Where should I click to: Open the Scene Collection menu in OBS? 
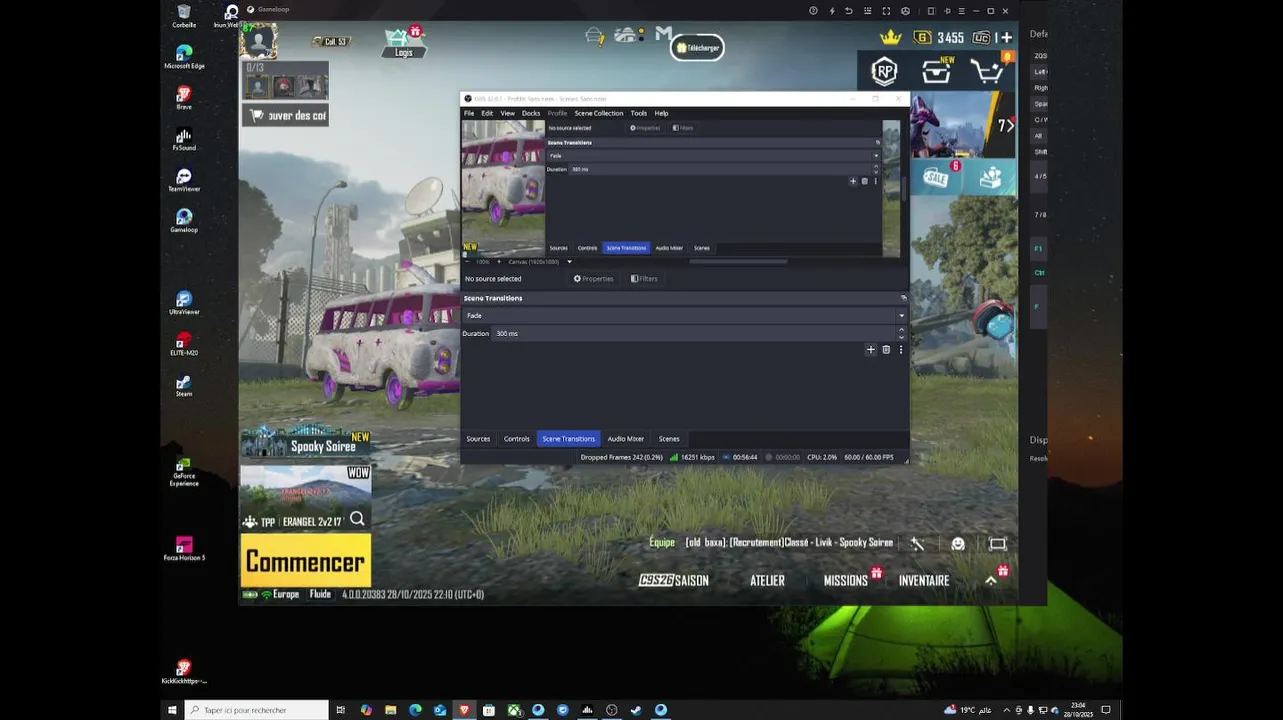599,113
